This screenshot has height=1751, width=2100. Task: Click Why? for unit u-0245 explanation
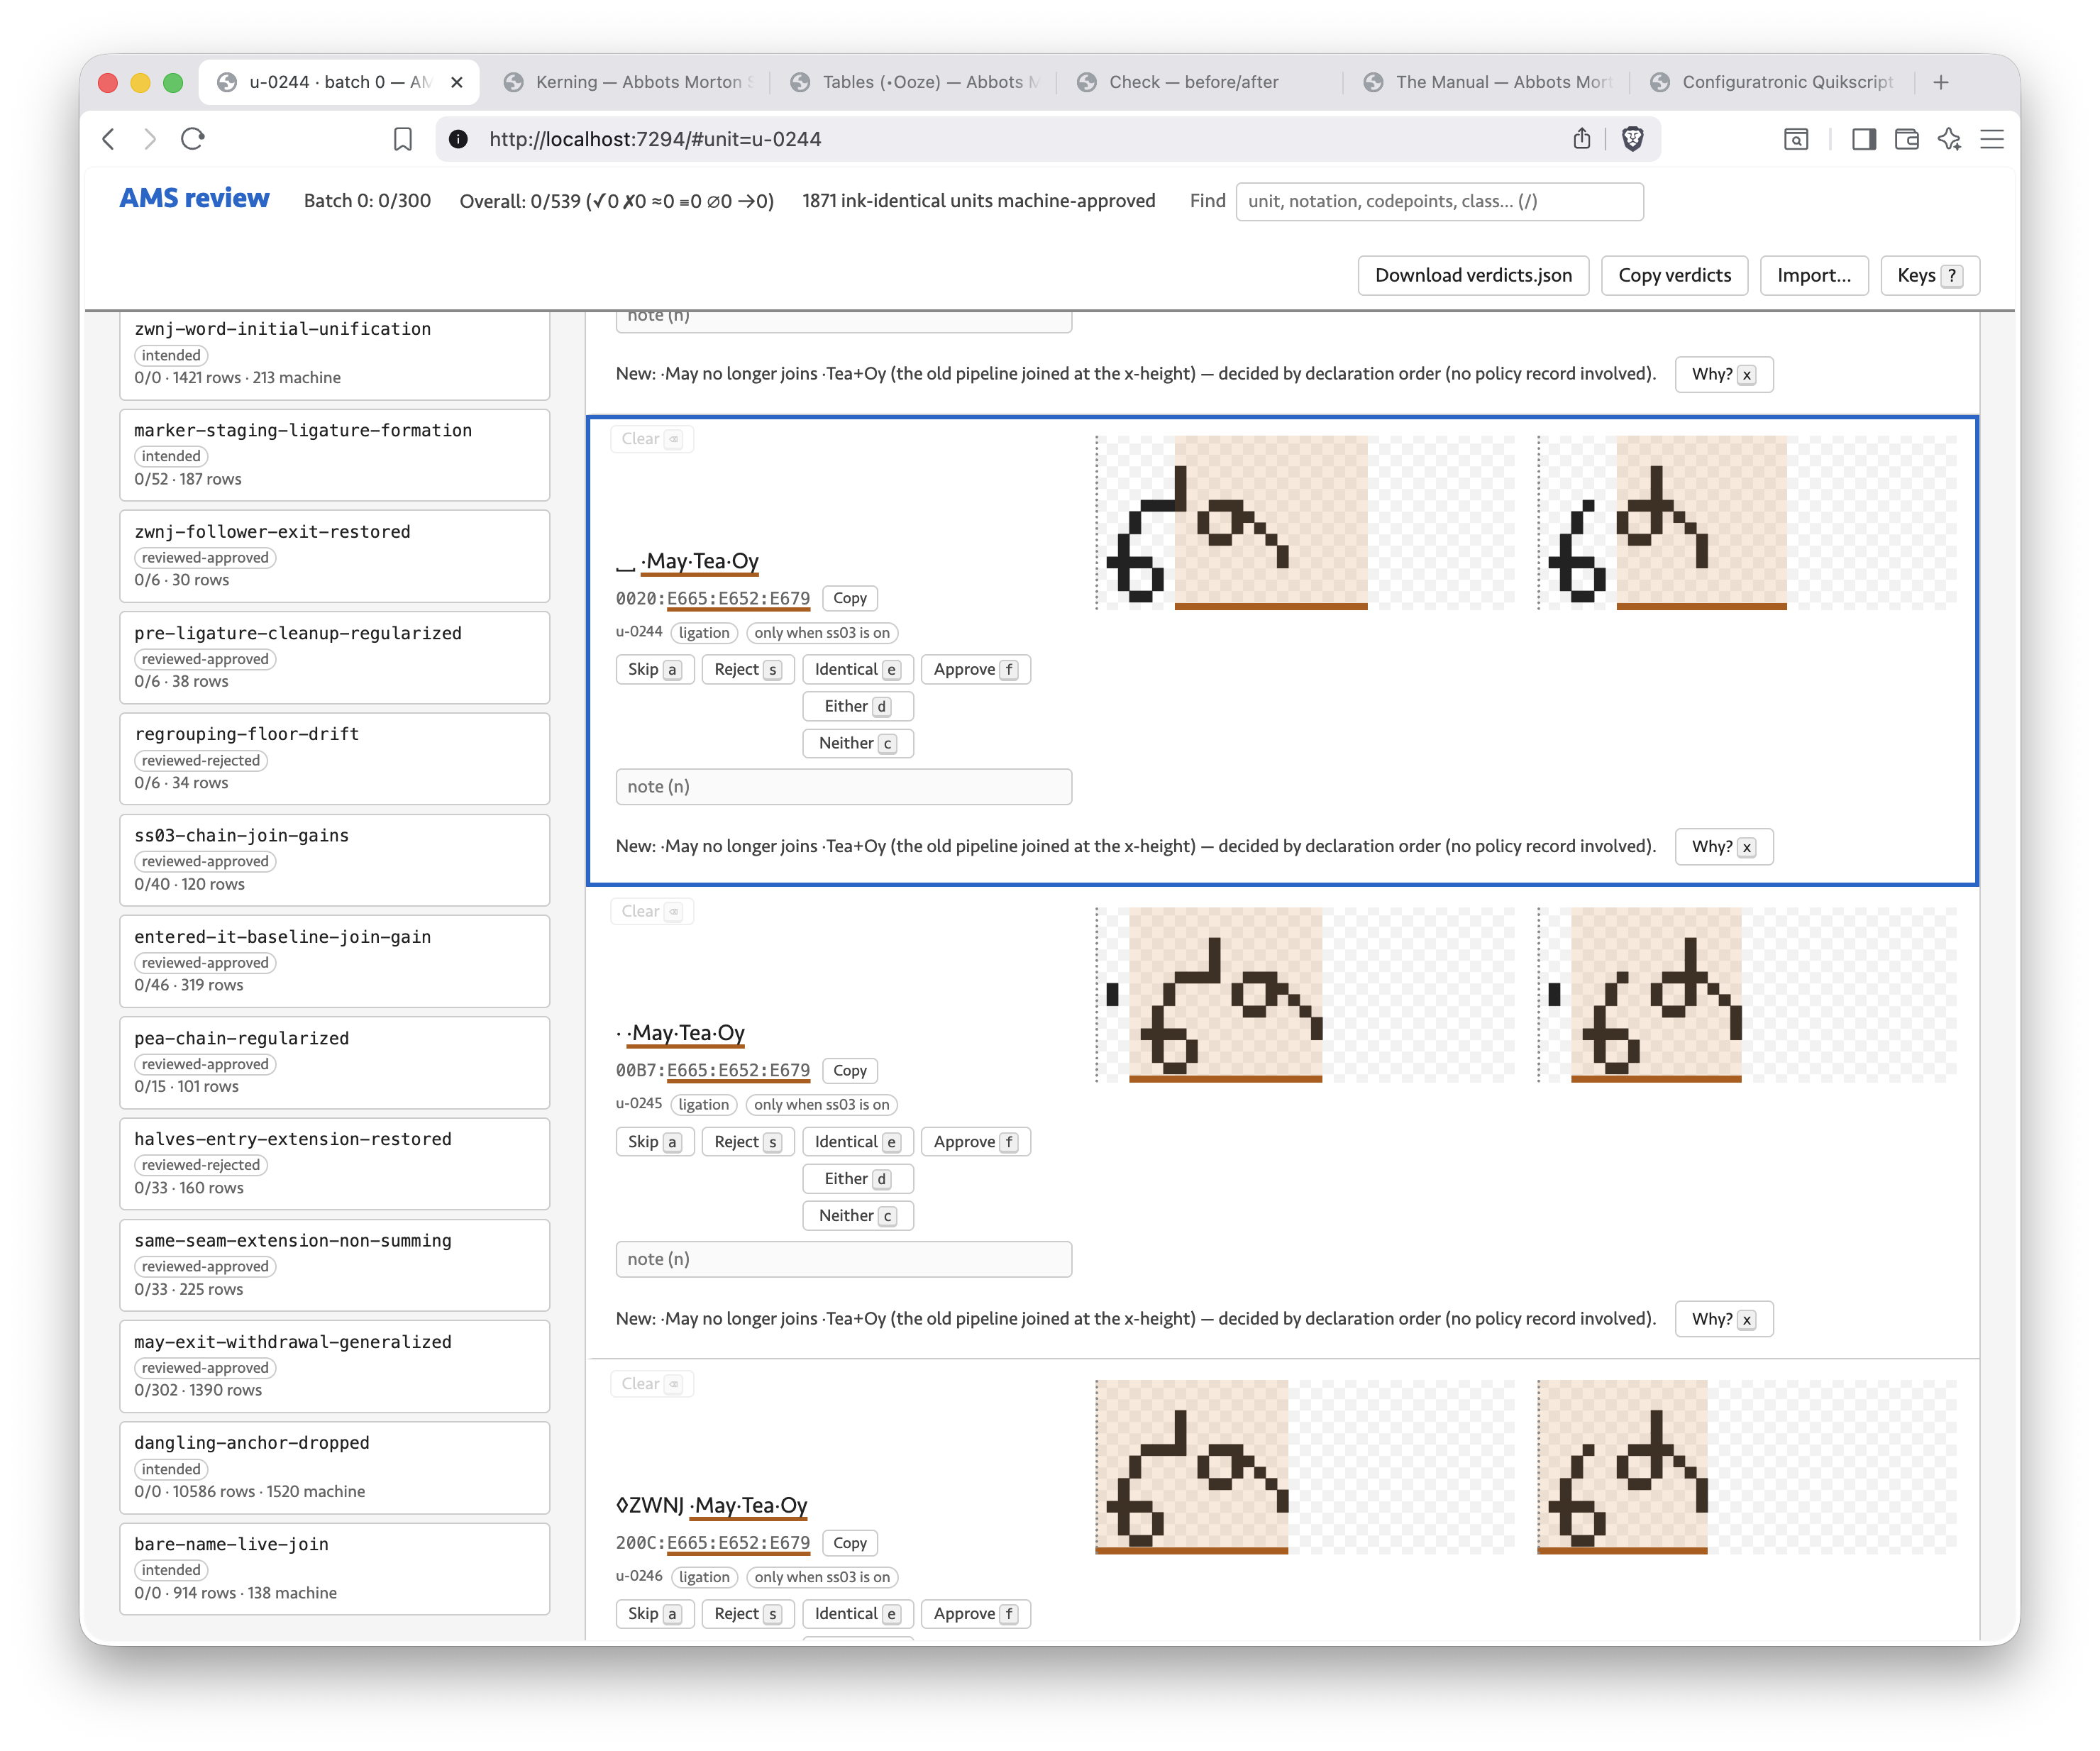click(x=1723, y=1320)
